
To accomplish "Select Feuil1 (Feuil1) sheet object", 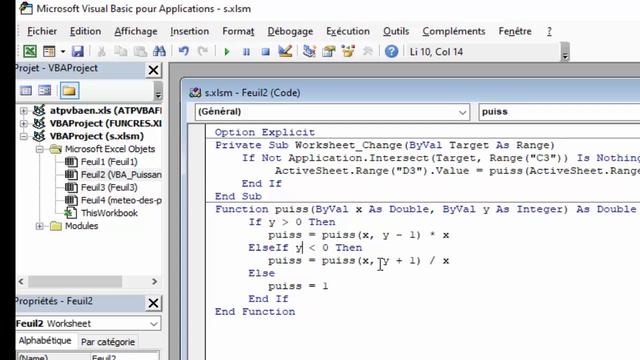I will coord(109,162).
